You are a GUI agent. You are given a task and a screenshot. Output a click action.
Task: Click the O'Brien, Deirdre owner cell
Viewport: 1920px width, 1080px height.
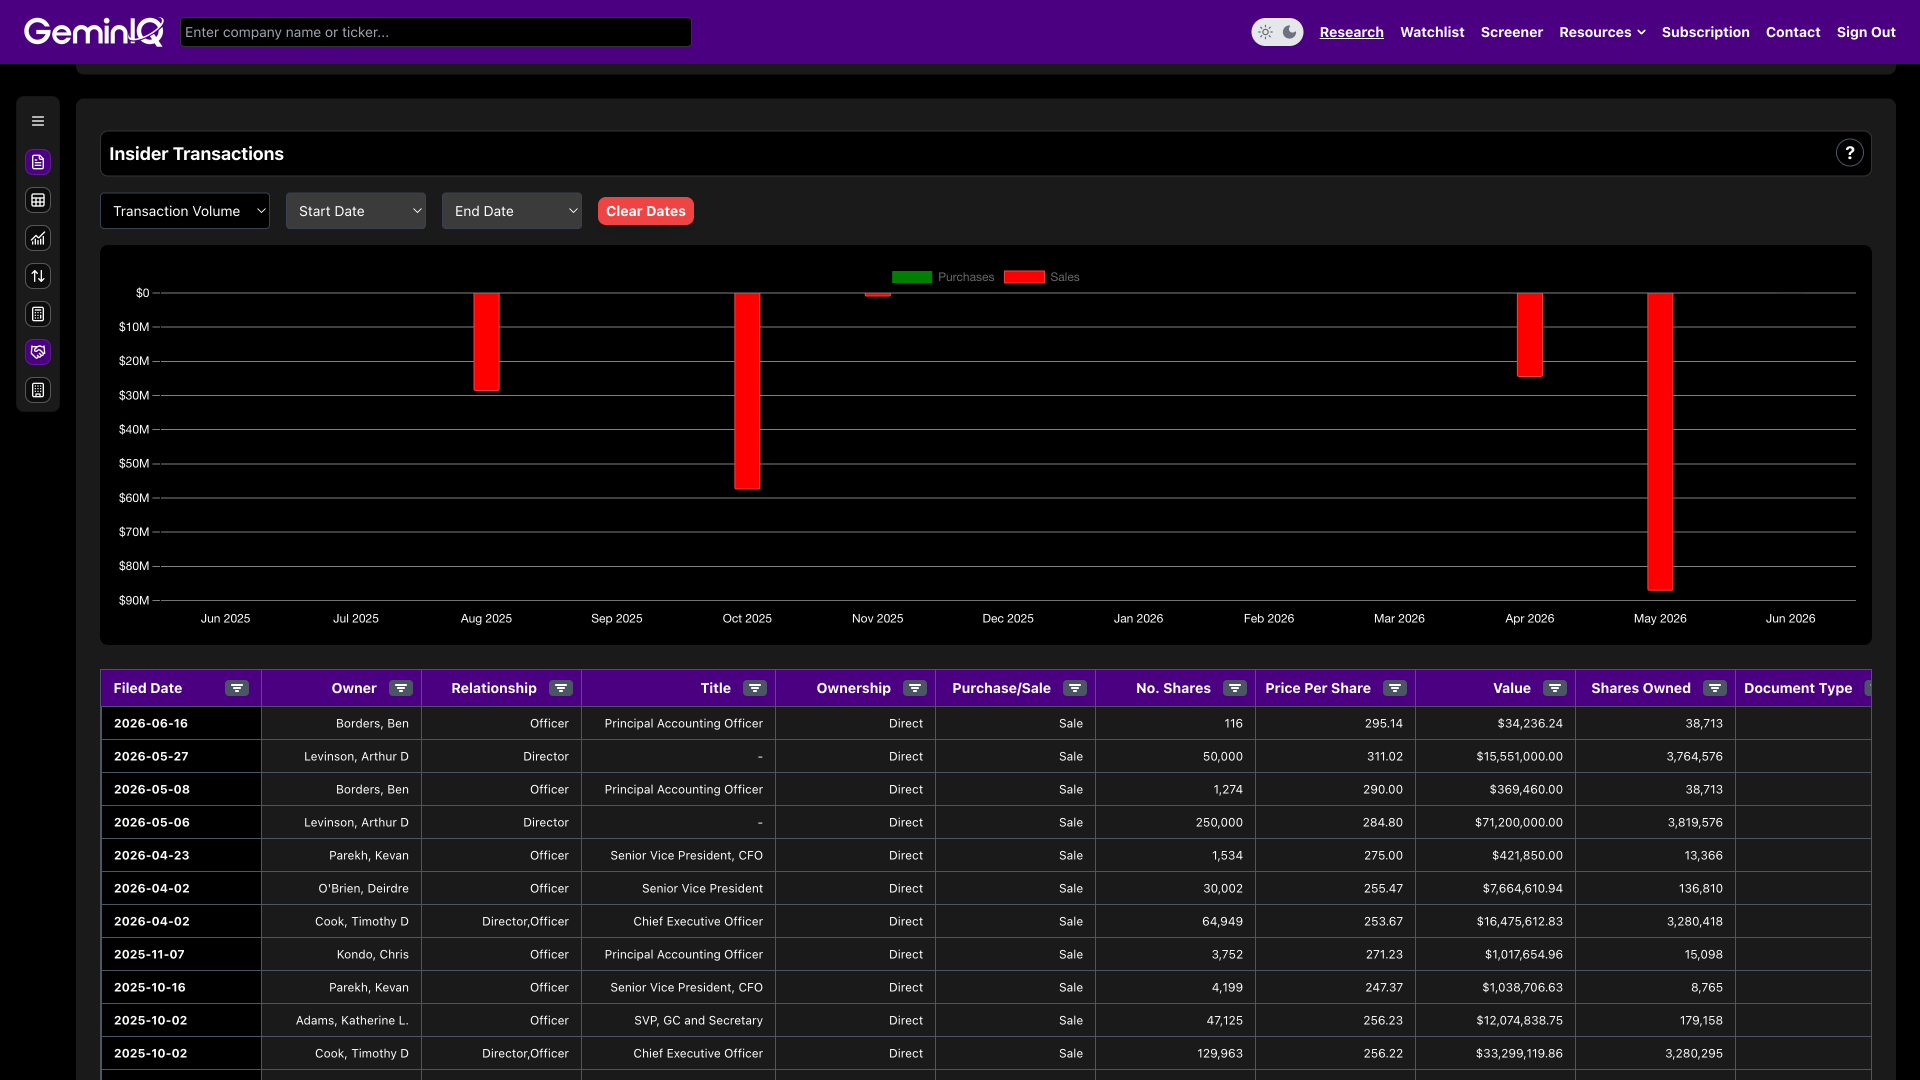point(341,888)
